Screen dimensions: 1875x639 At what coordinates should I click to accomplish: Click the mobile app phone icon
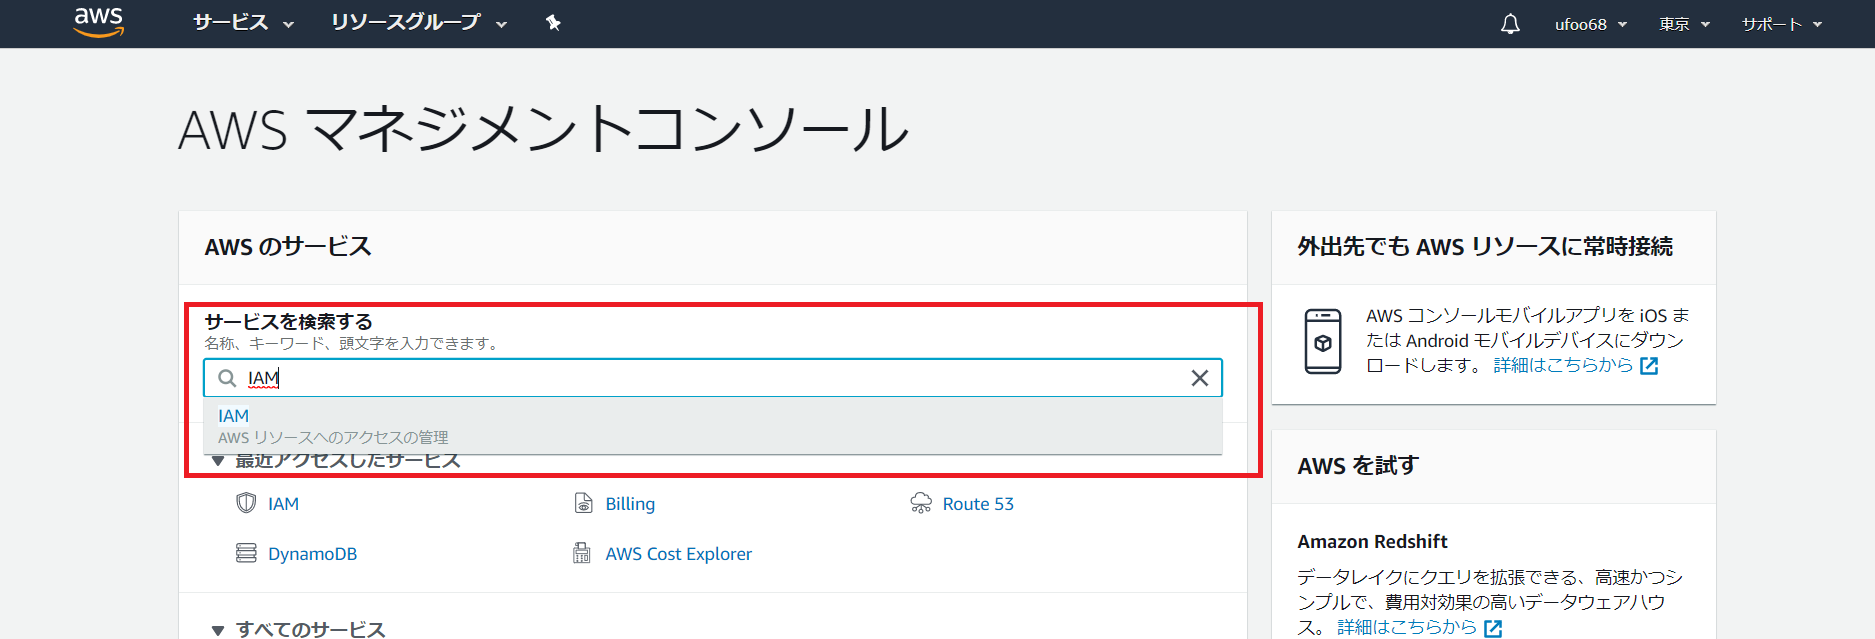point(1323,341)
